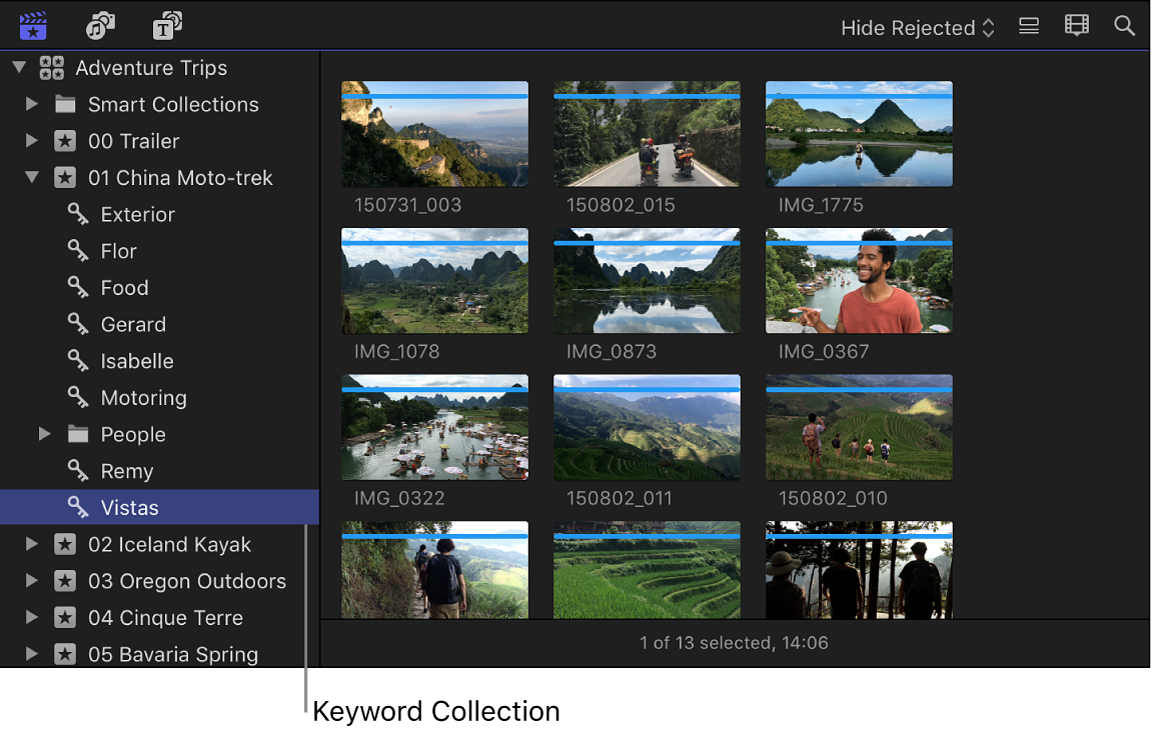Click the 00 Trailer event star icon
The image size is (1152, 740).
[x=65, y=141]
